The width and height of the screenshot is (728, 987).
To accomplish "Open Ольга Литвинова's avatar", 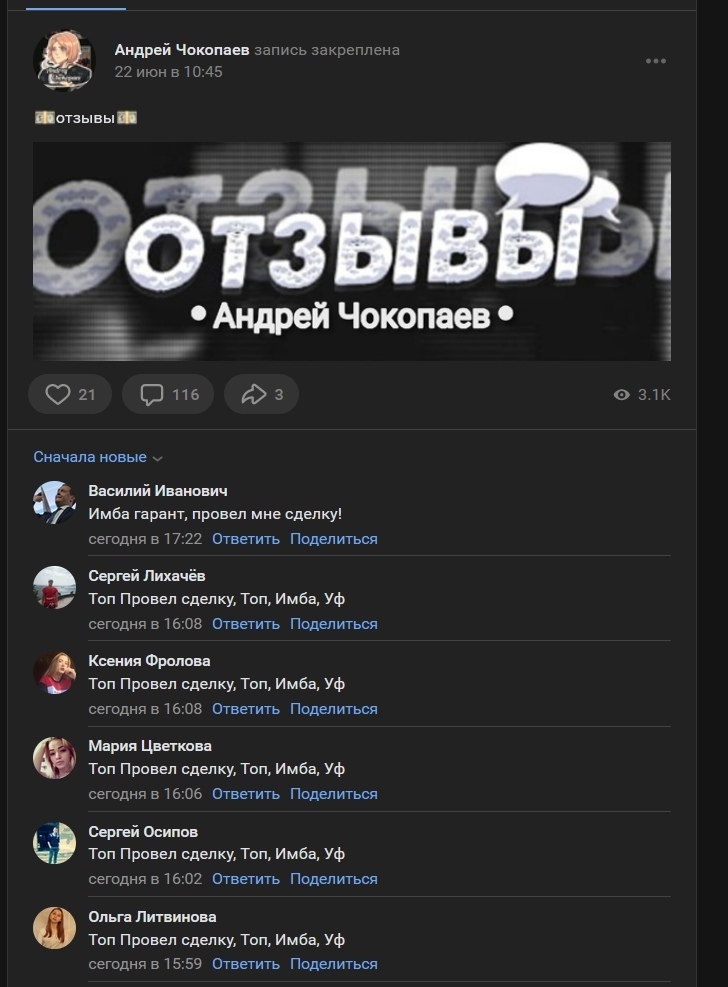I will click(x=54, y=928).
